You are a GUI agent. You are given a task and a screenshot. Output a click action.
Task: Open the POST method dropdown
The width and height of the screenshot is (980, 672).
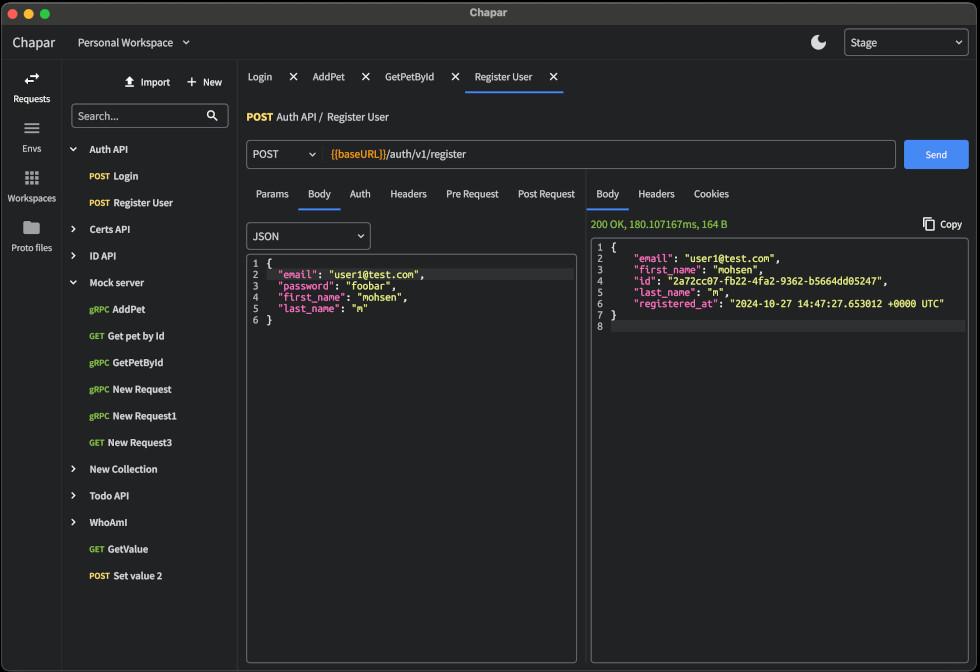(x=284, y=155)
